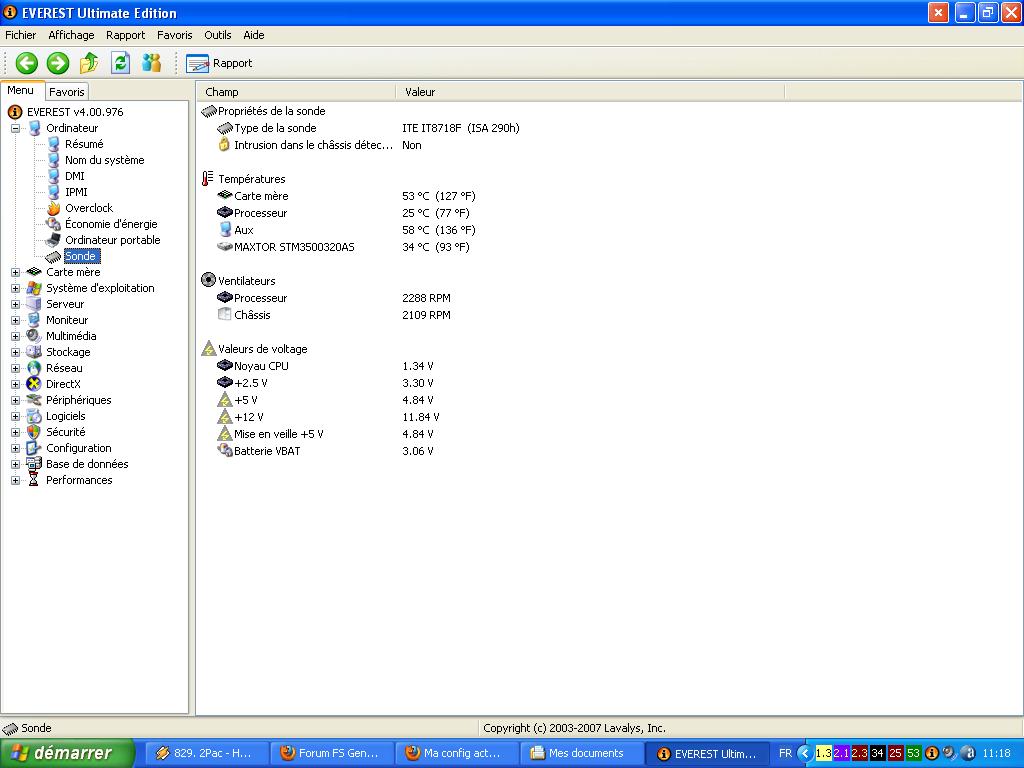Click the up-level folder arrow icon

point(89,63)
